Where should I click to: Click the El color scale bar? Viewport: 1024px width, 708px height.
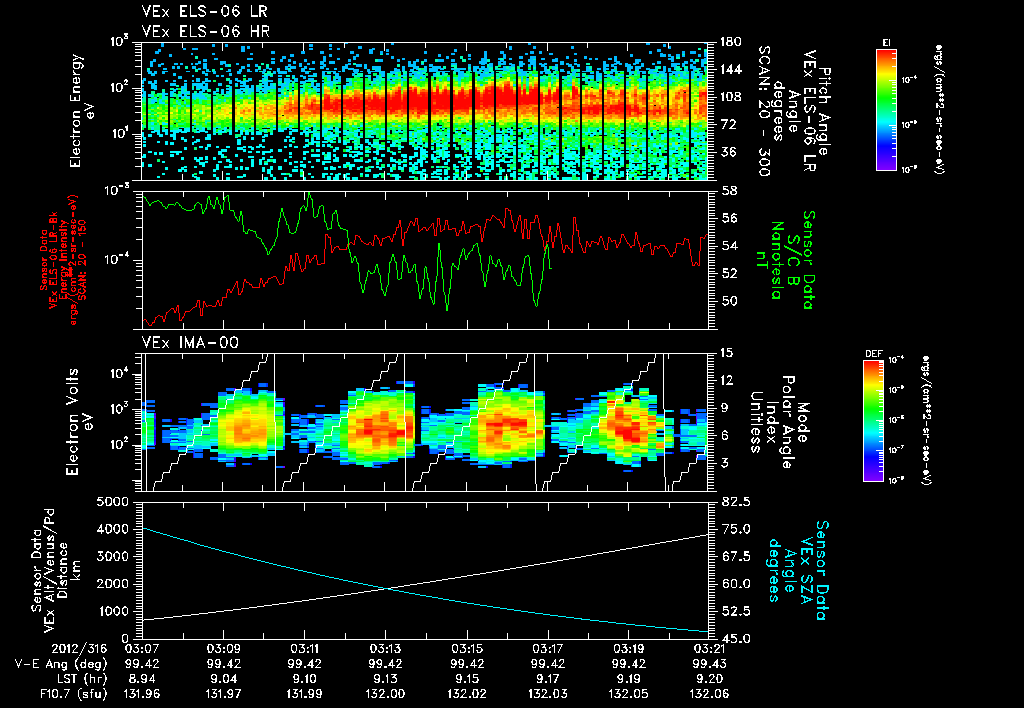[x=886, y=109]
